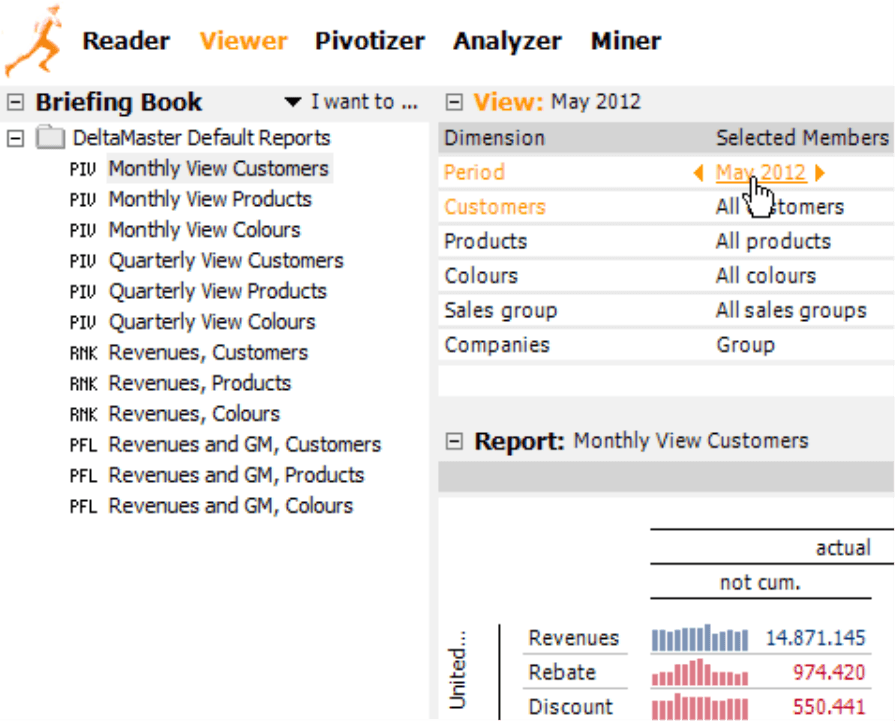Open the Monthly View Colours report

204,230
